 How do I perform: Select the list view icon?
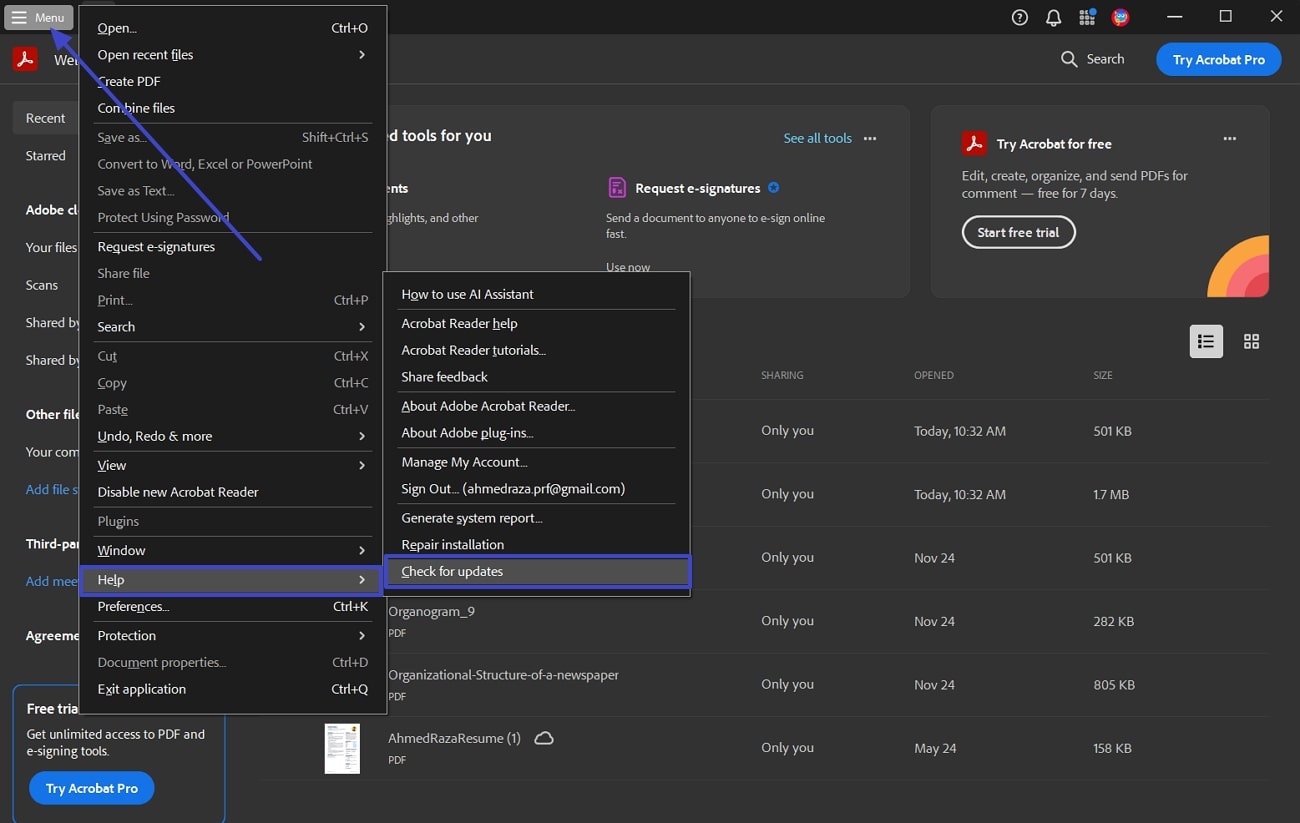point(1205,341)
